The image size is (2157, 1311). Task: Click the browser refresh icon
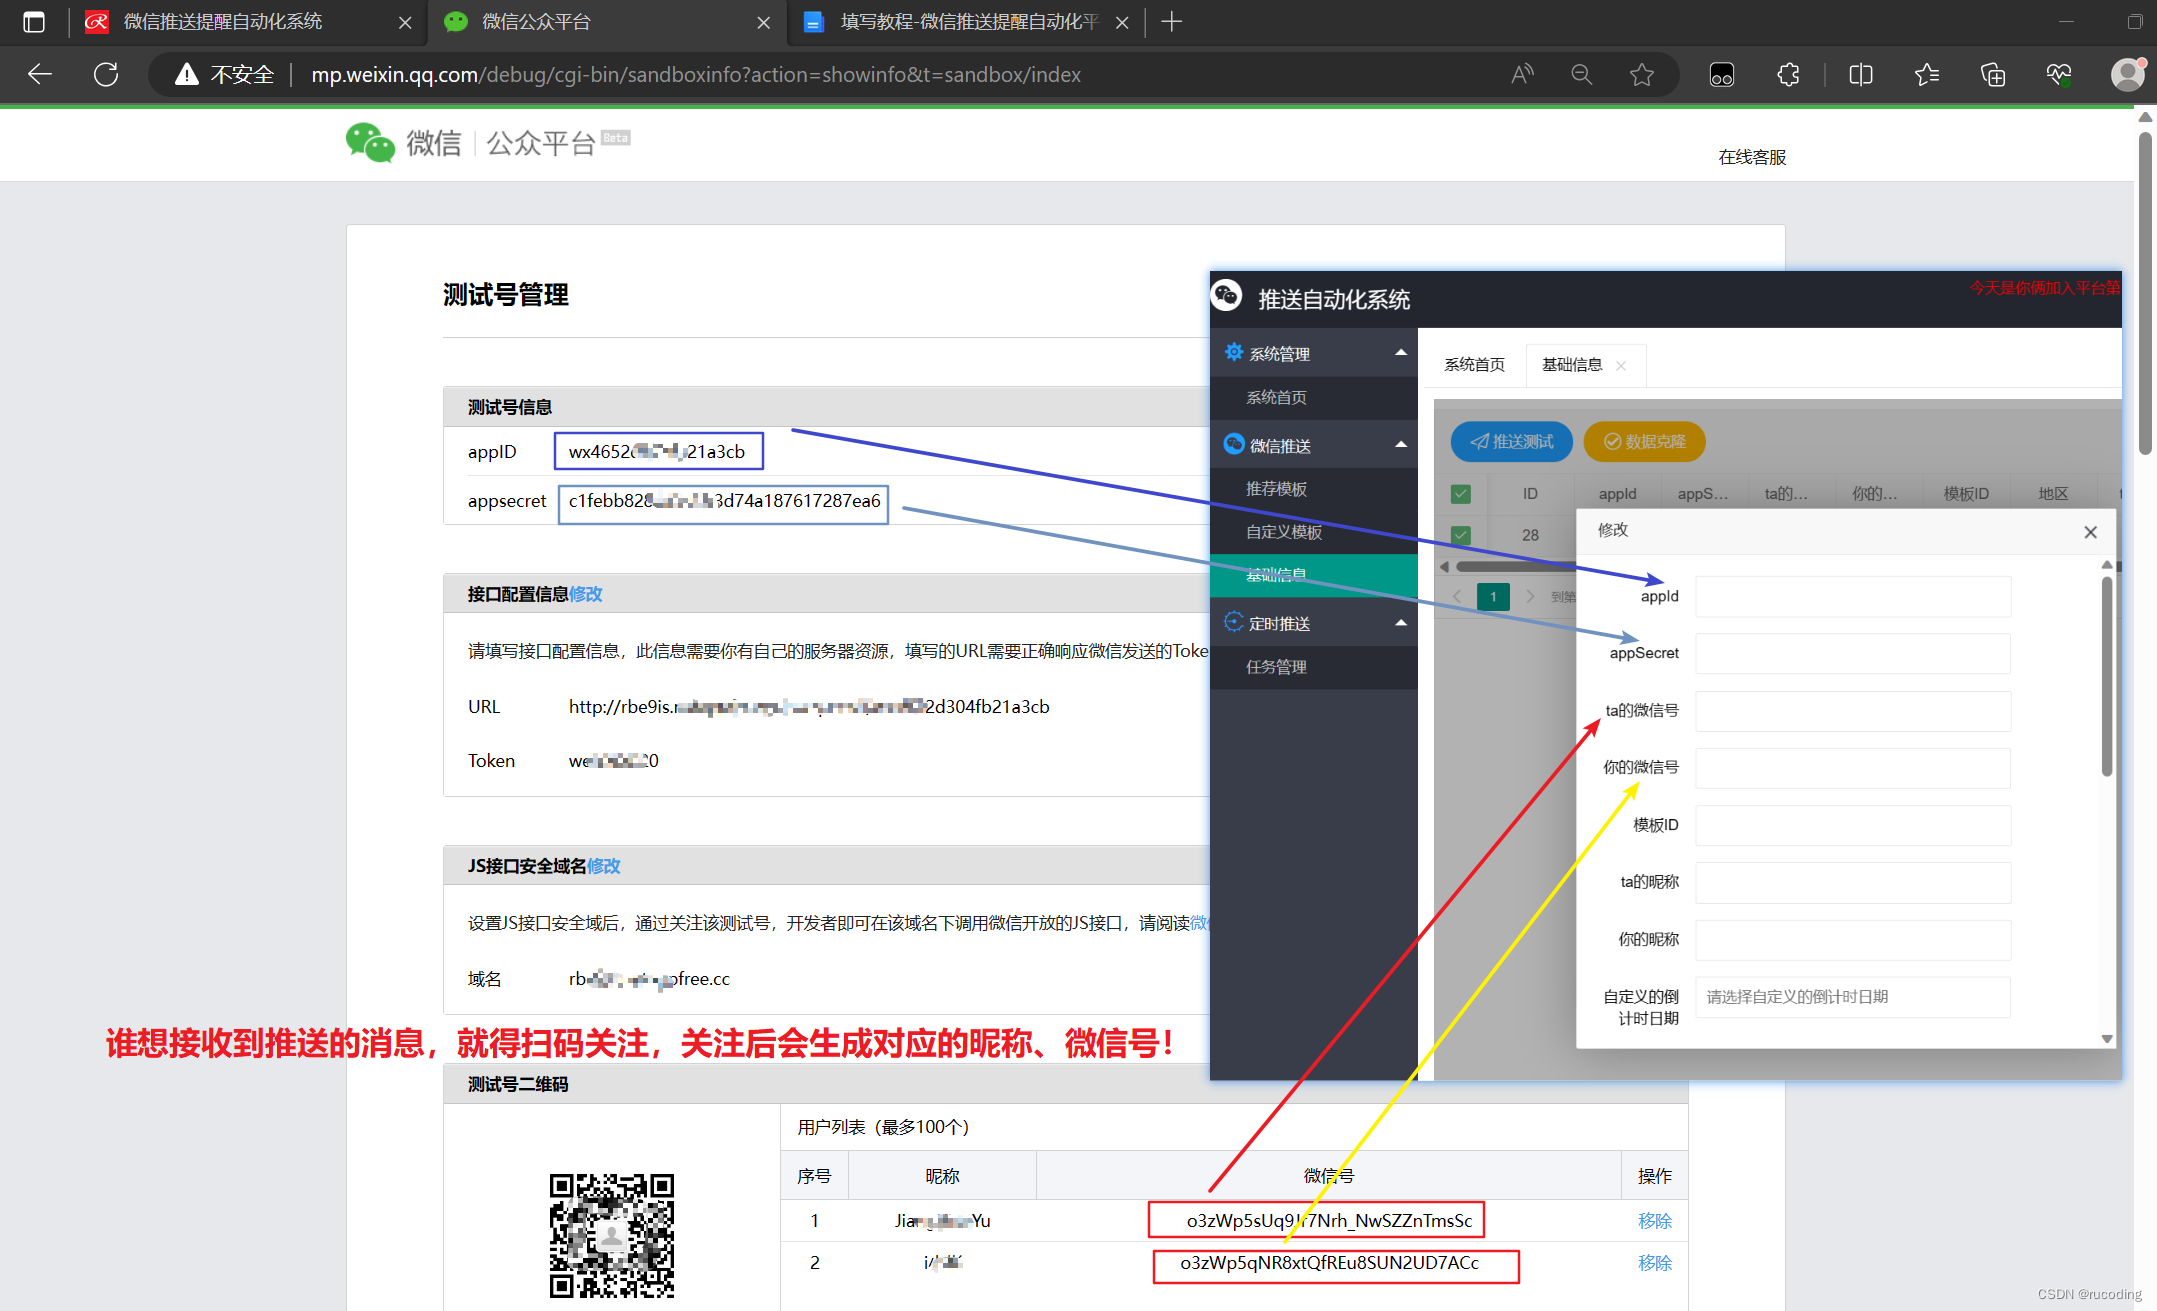pyautogui.click(x=106, y=75)
